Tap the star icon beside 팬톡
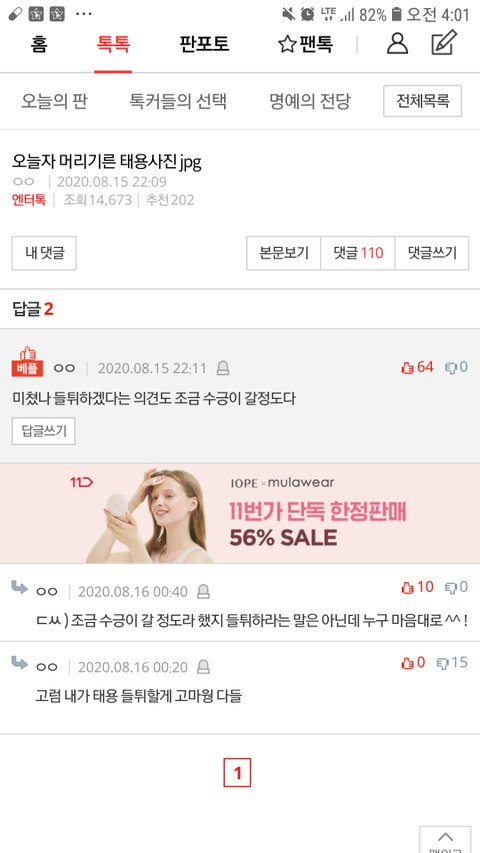Image resolution: width=480 pixels, height=853 pixels. (287, 45)
